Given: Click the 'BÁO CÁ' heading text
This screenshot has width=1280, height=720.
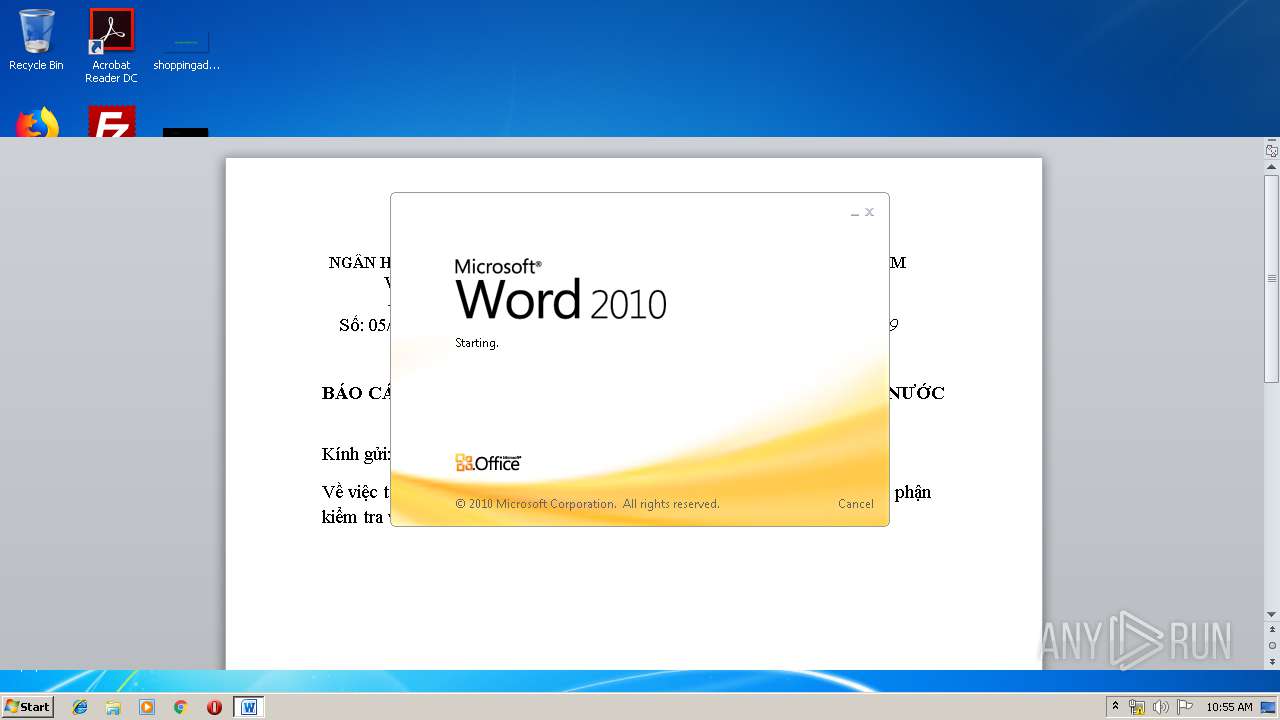Looking at the screenshot, I should point(356,393).
